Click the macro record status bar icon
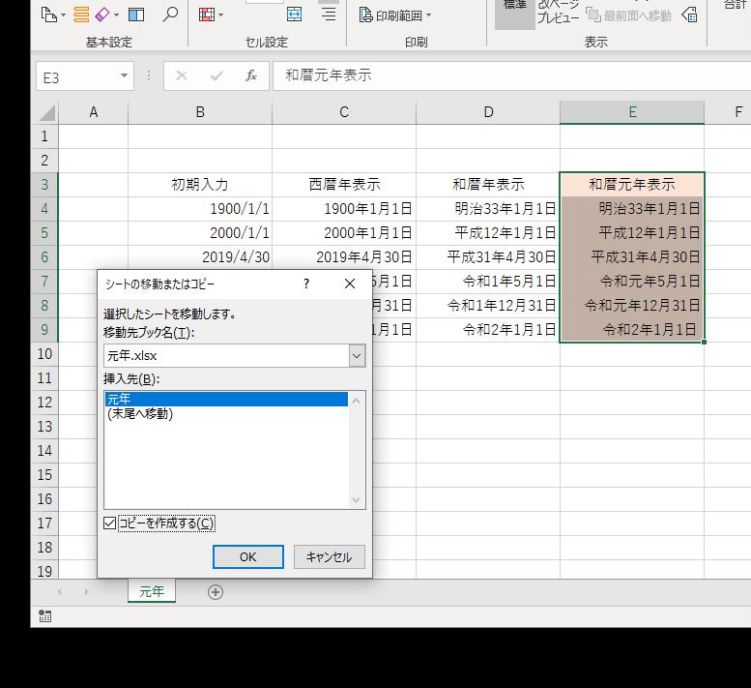The height and width of the screenshot is (688, 751). [45, 616]
